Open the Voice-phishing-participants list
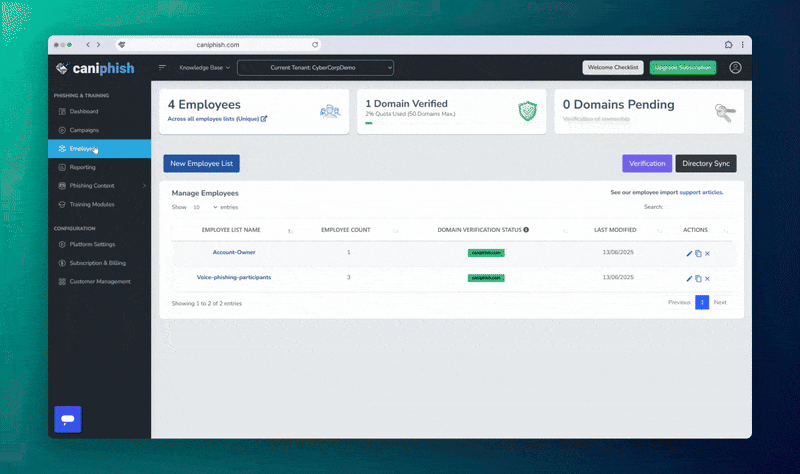This screenshot has height=474, width=800. pyautogui.click(x=234, y=278)
